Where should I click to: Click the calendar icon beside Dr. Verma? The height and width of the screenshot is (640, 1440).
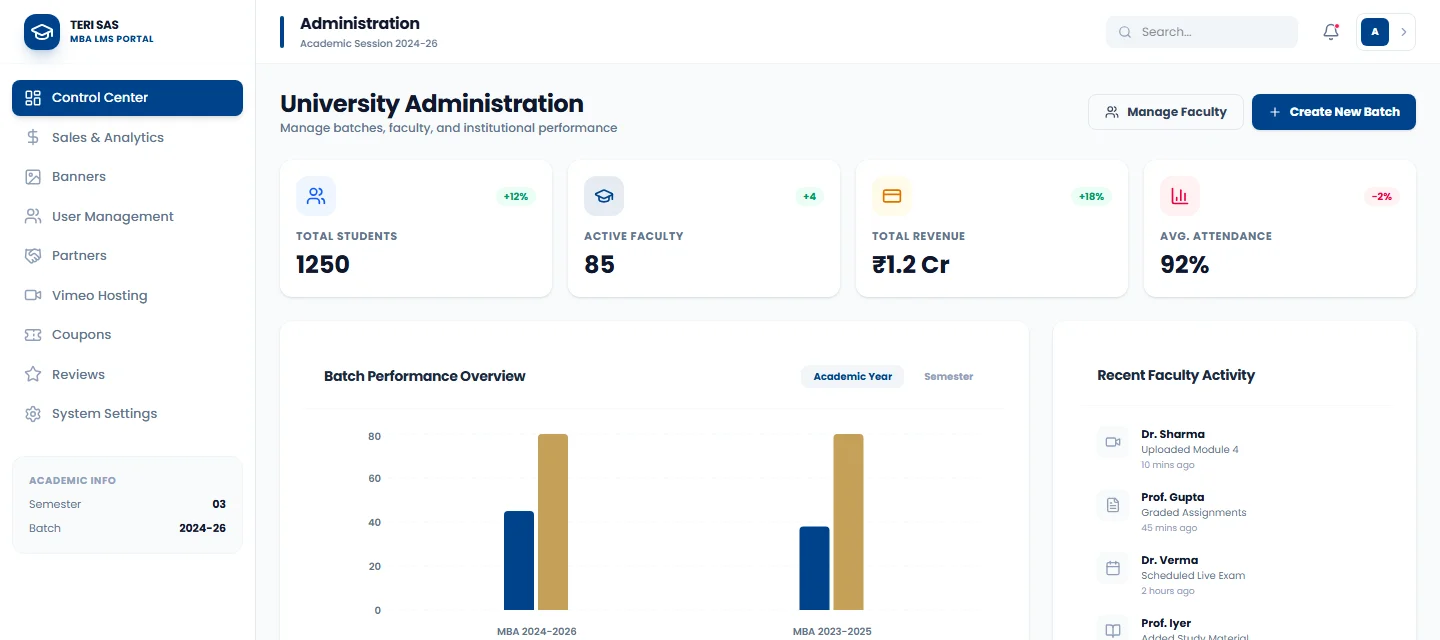coord(1113,568)
